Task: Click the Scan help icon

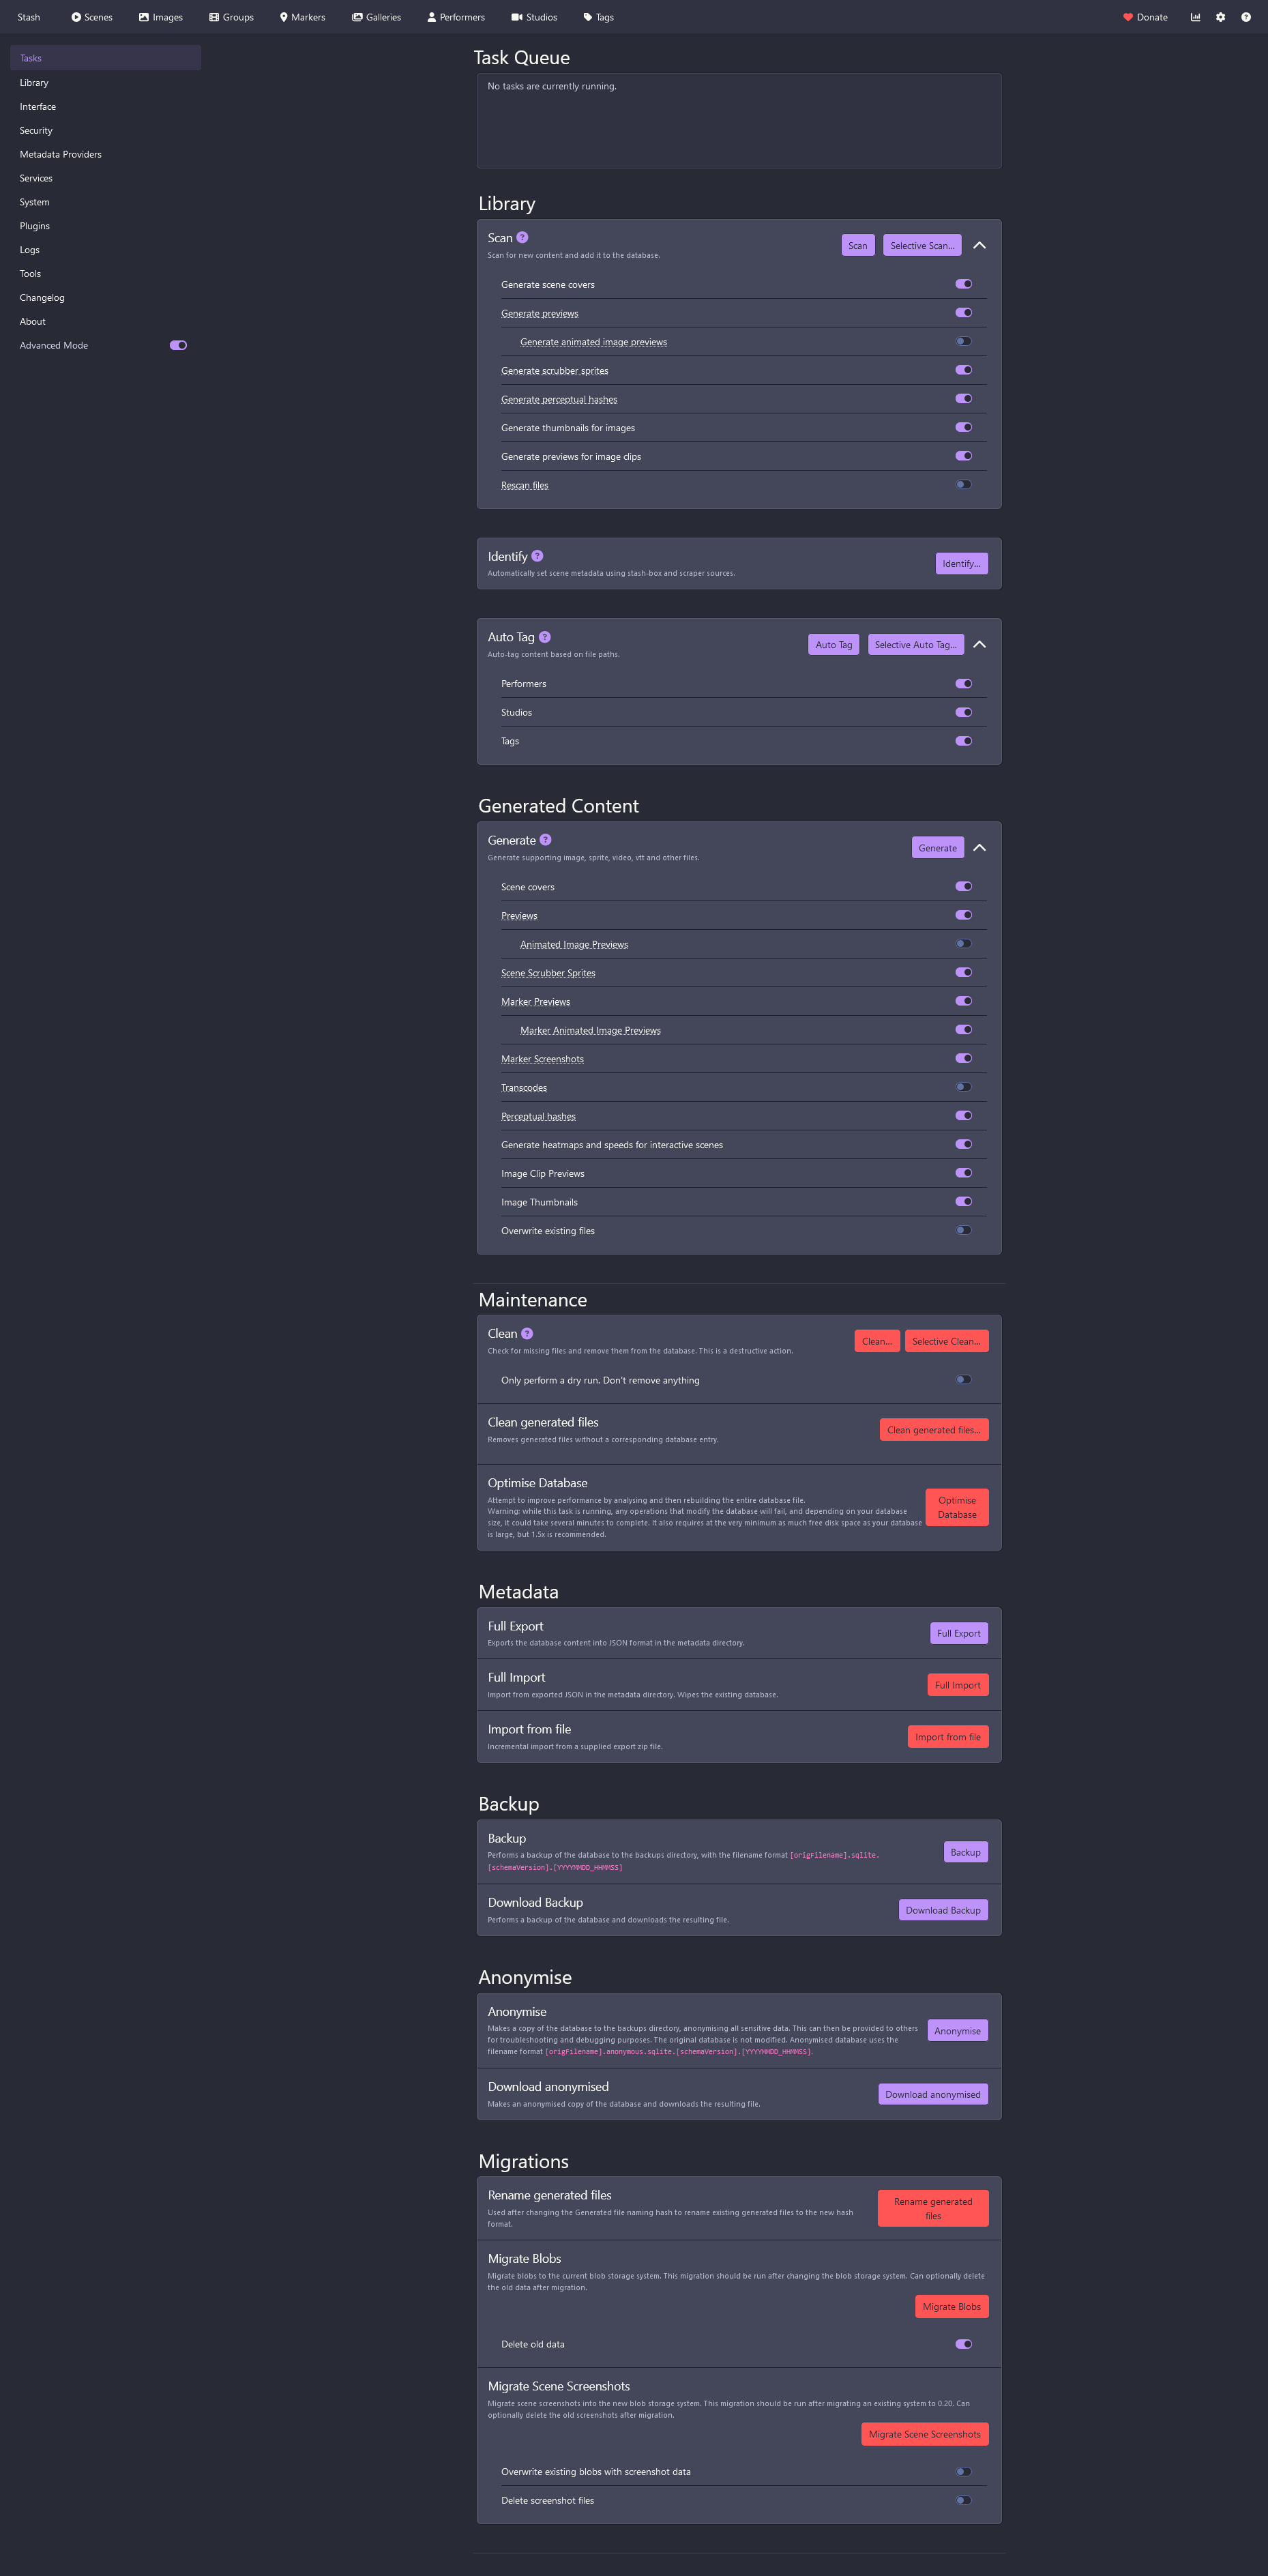Action: 522,238
